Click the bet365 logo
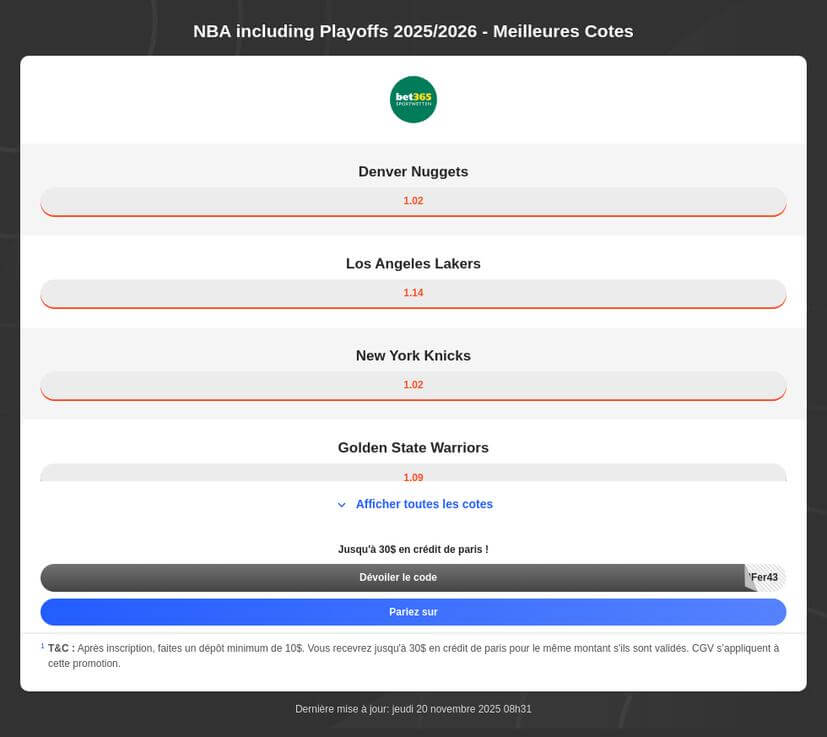The width and height of the screenshot is (827, 737). point(413,99)
